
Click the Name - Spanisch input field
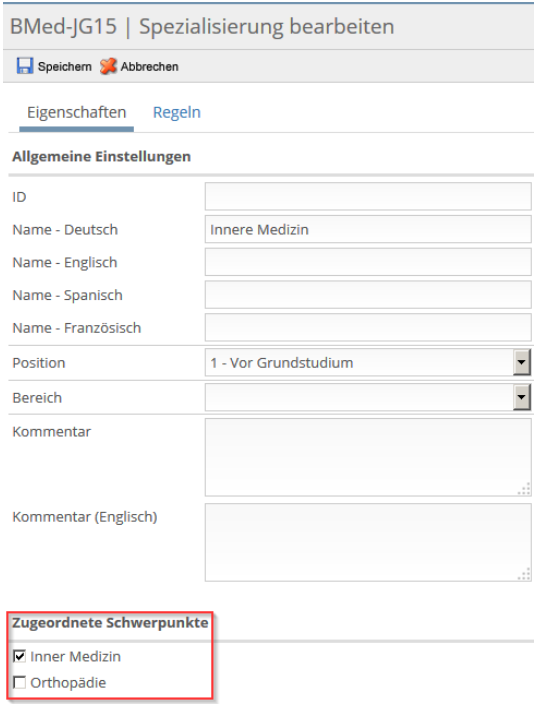pyautogui.click(x=368, y=295)
